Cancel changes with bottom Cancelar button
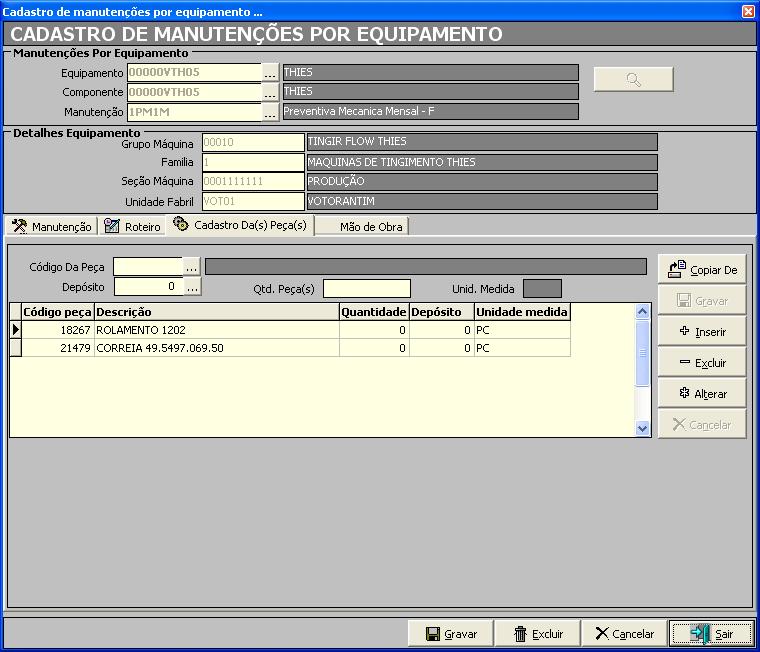Image resolution: width=760 pixels, height=652 pixels. 624,634
